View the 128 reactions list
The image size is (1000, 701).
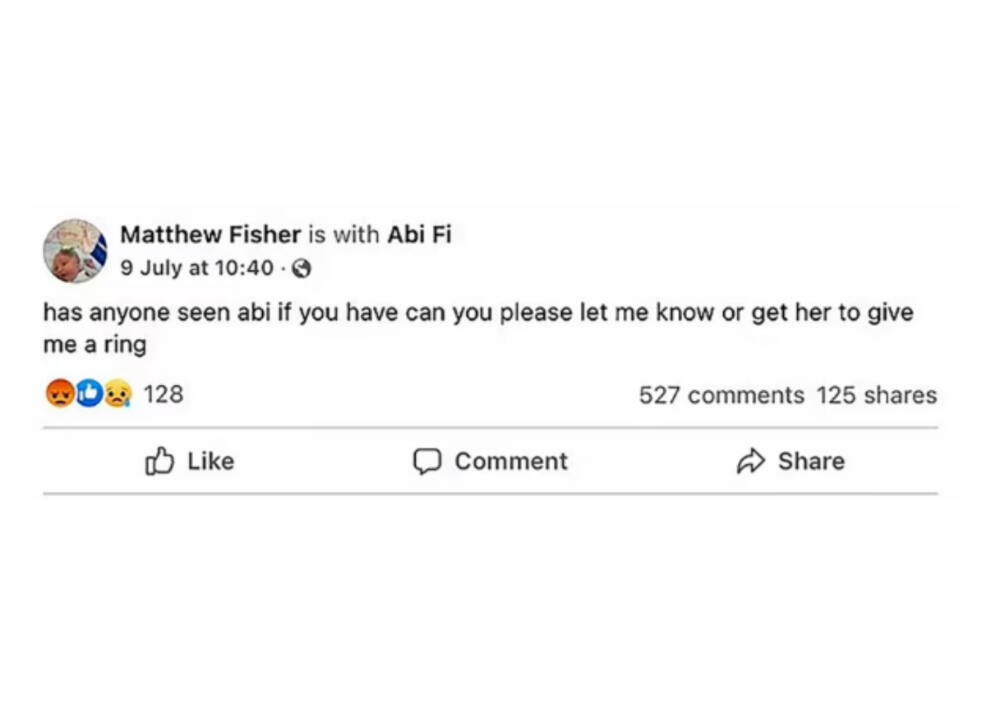[163, 394]
